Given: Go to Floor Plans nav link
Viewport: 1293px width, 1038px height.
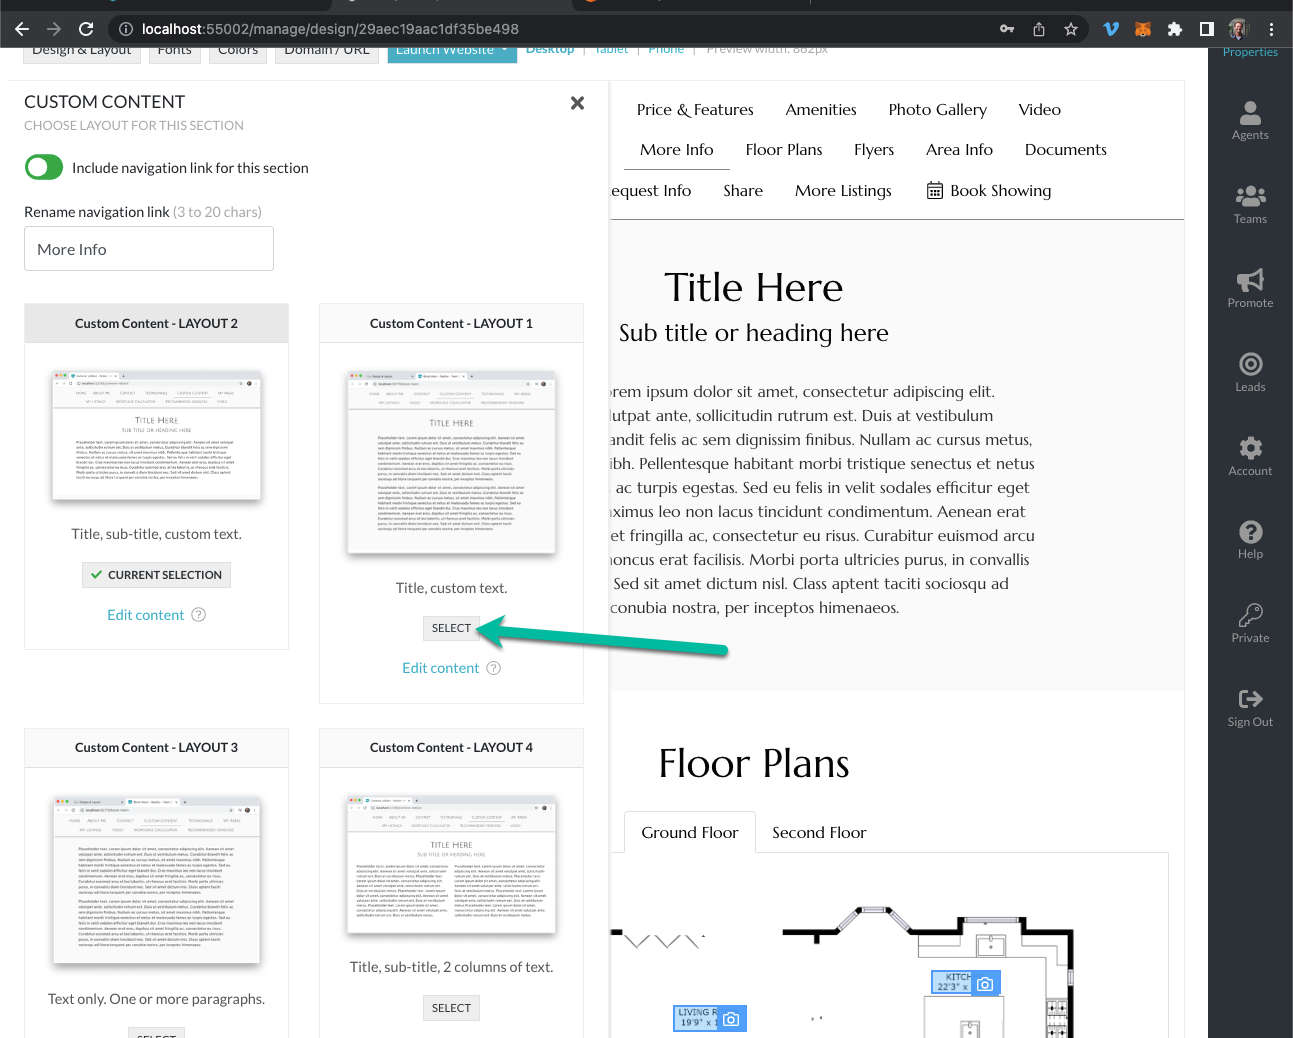Looking at the screenshot, I should tap(784, 150).
